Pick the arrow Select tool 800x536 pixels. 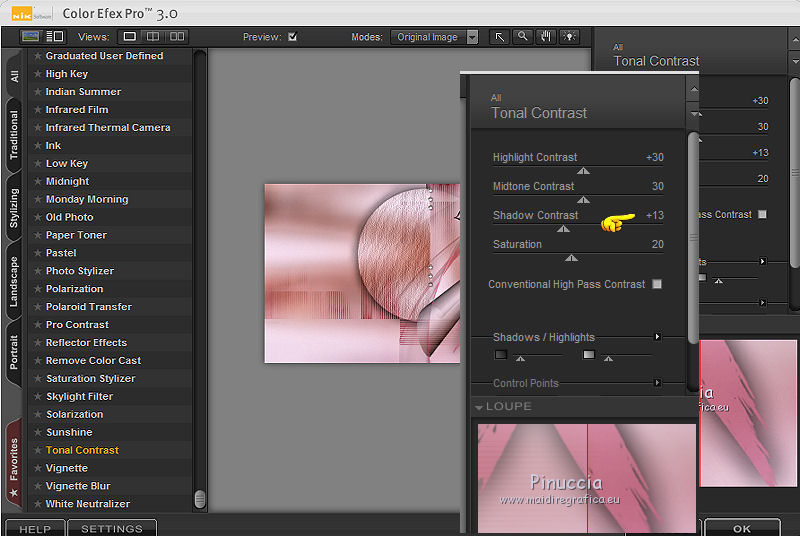(x=499, y=37)
